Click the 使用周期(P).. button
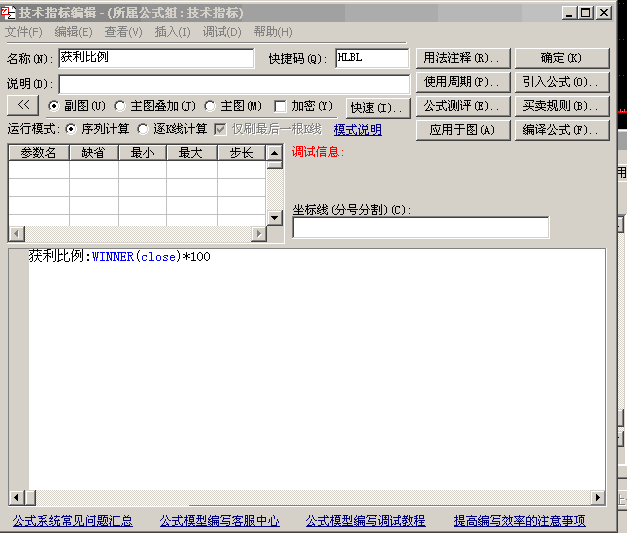This screenshot has height=533, width=627. [463, 82]
